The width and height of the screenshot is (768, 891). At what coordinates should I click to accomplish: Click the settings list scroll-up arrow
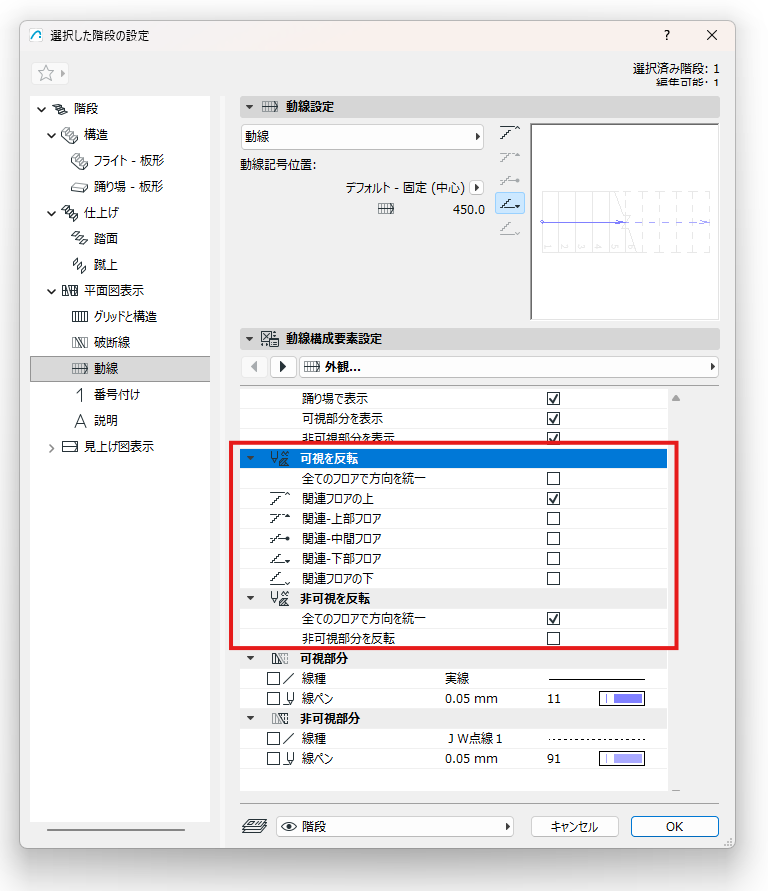point(676,398)
